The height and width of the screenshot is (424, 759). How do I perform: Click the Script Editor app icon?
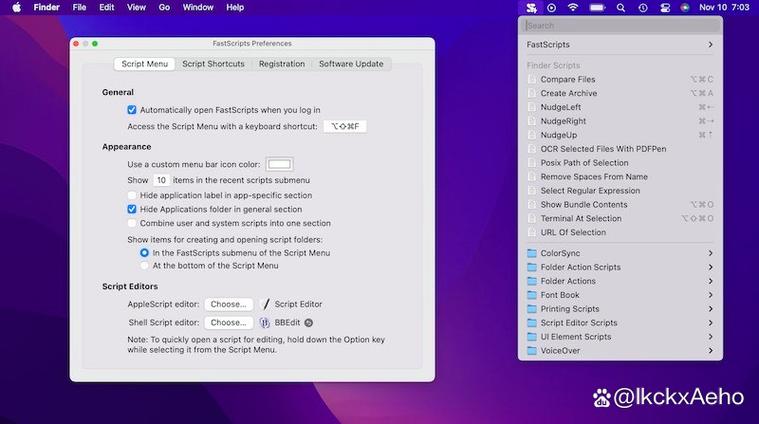point(265,304)
